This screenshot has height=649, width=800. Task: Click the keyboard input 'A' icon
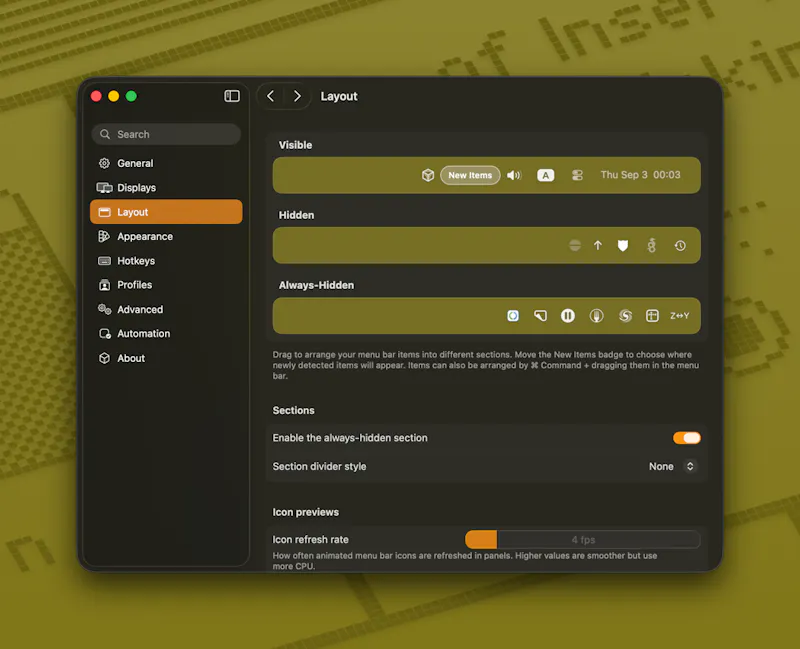coord(545,175)
